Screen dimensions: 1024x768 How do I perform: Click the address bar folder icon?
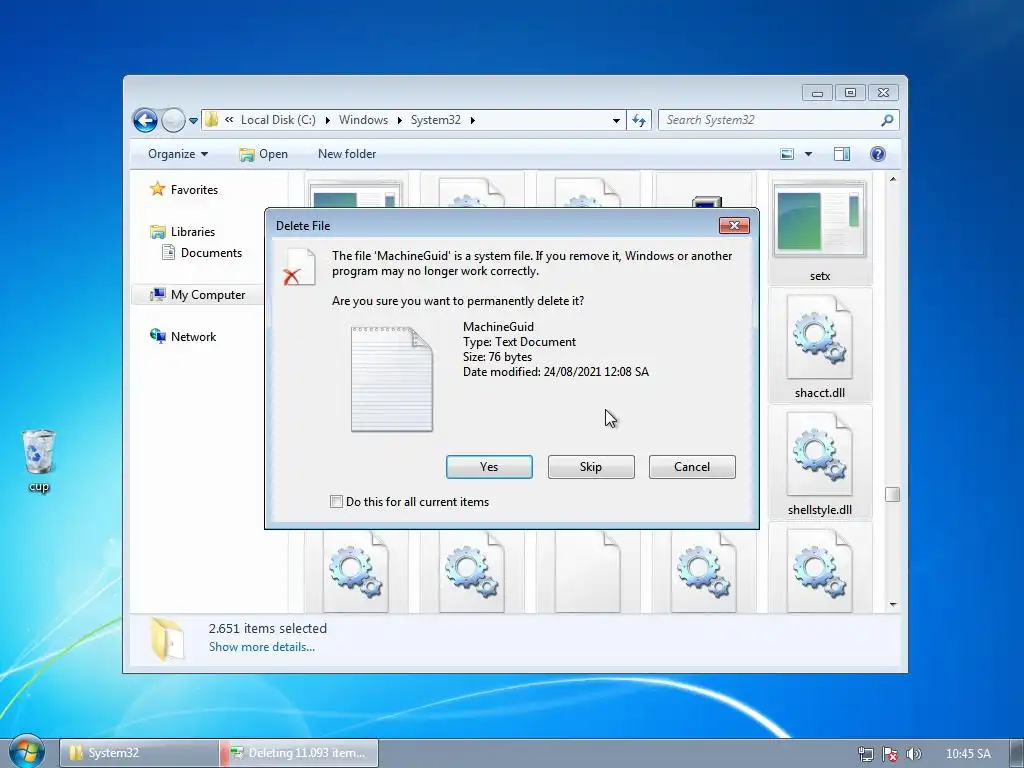(212, 120)
